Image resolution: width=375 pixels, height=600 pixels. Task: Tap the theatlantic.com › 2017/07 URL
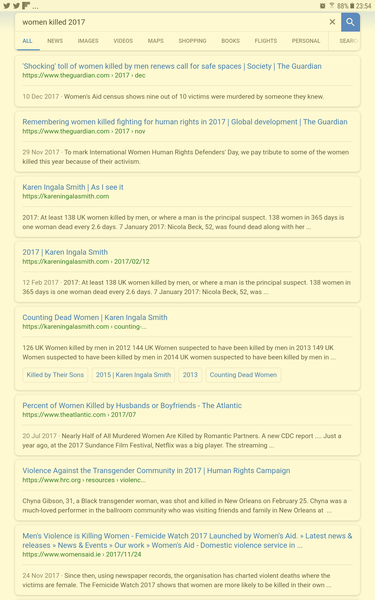click(79, 415)
